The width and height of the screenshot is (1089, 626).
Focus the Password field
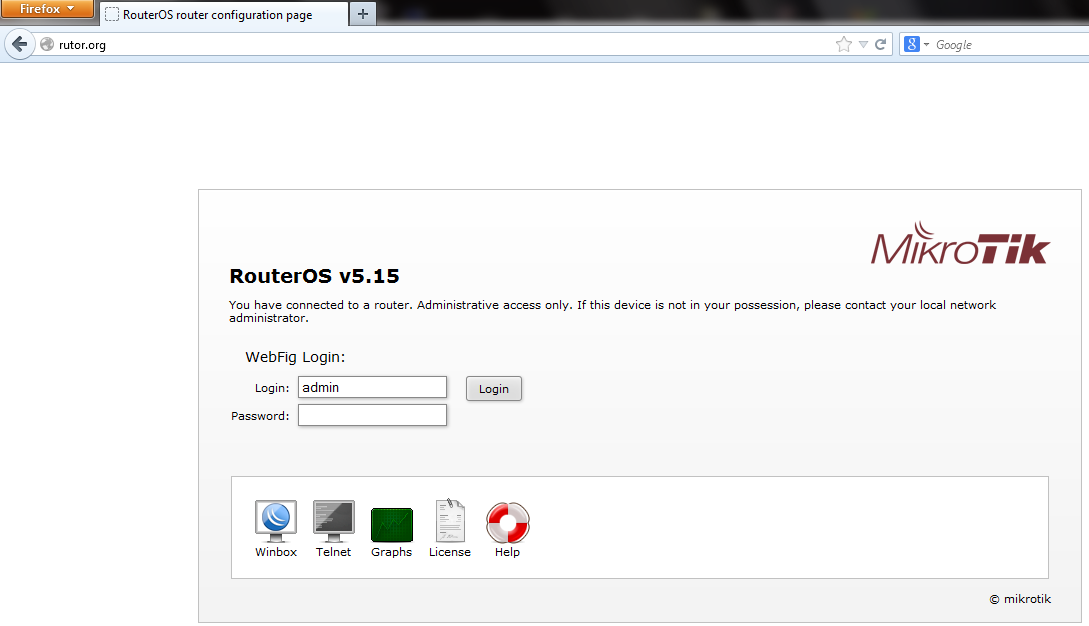[x=372, y=415]
